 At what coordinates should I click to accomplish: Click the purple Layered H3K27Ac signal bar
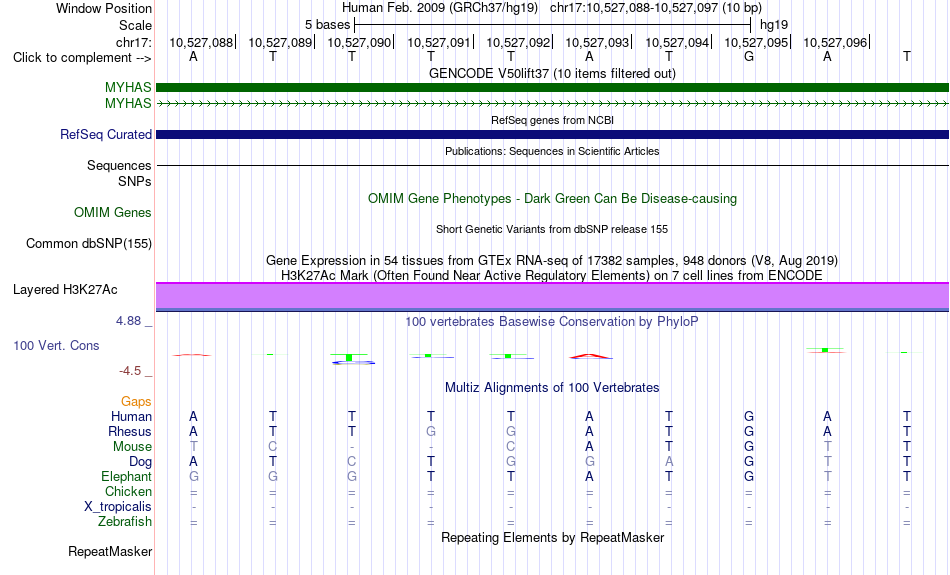553,296
